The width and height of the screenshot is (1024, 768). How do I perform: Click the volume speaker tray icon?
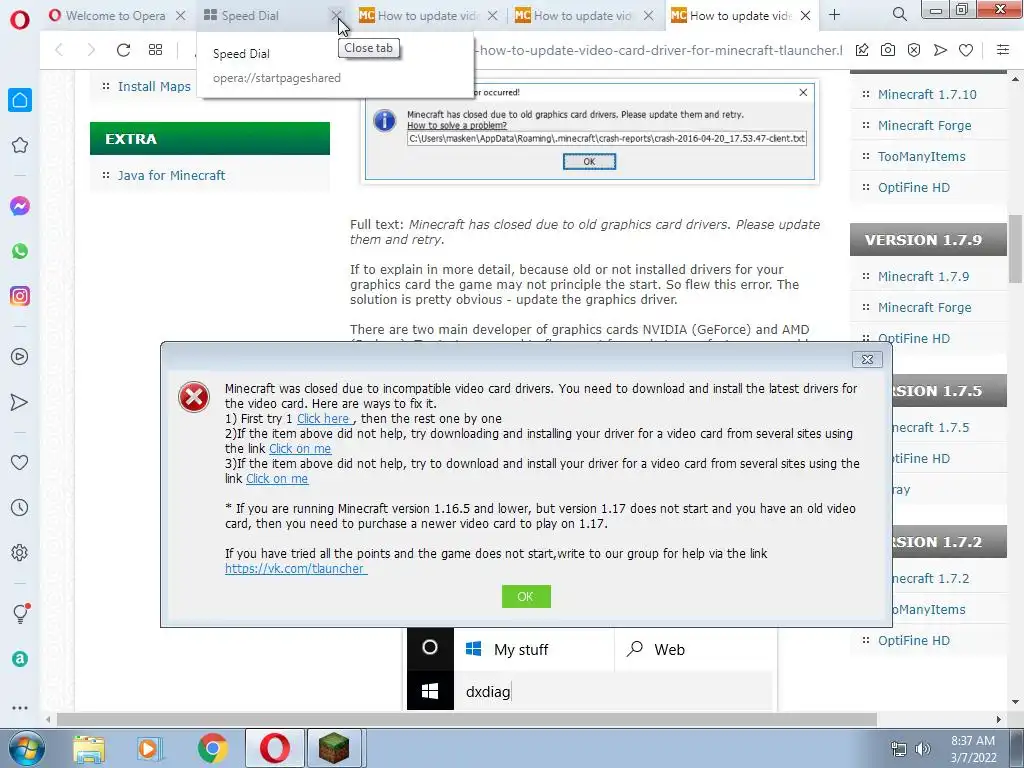coord(923,749)
